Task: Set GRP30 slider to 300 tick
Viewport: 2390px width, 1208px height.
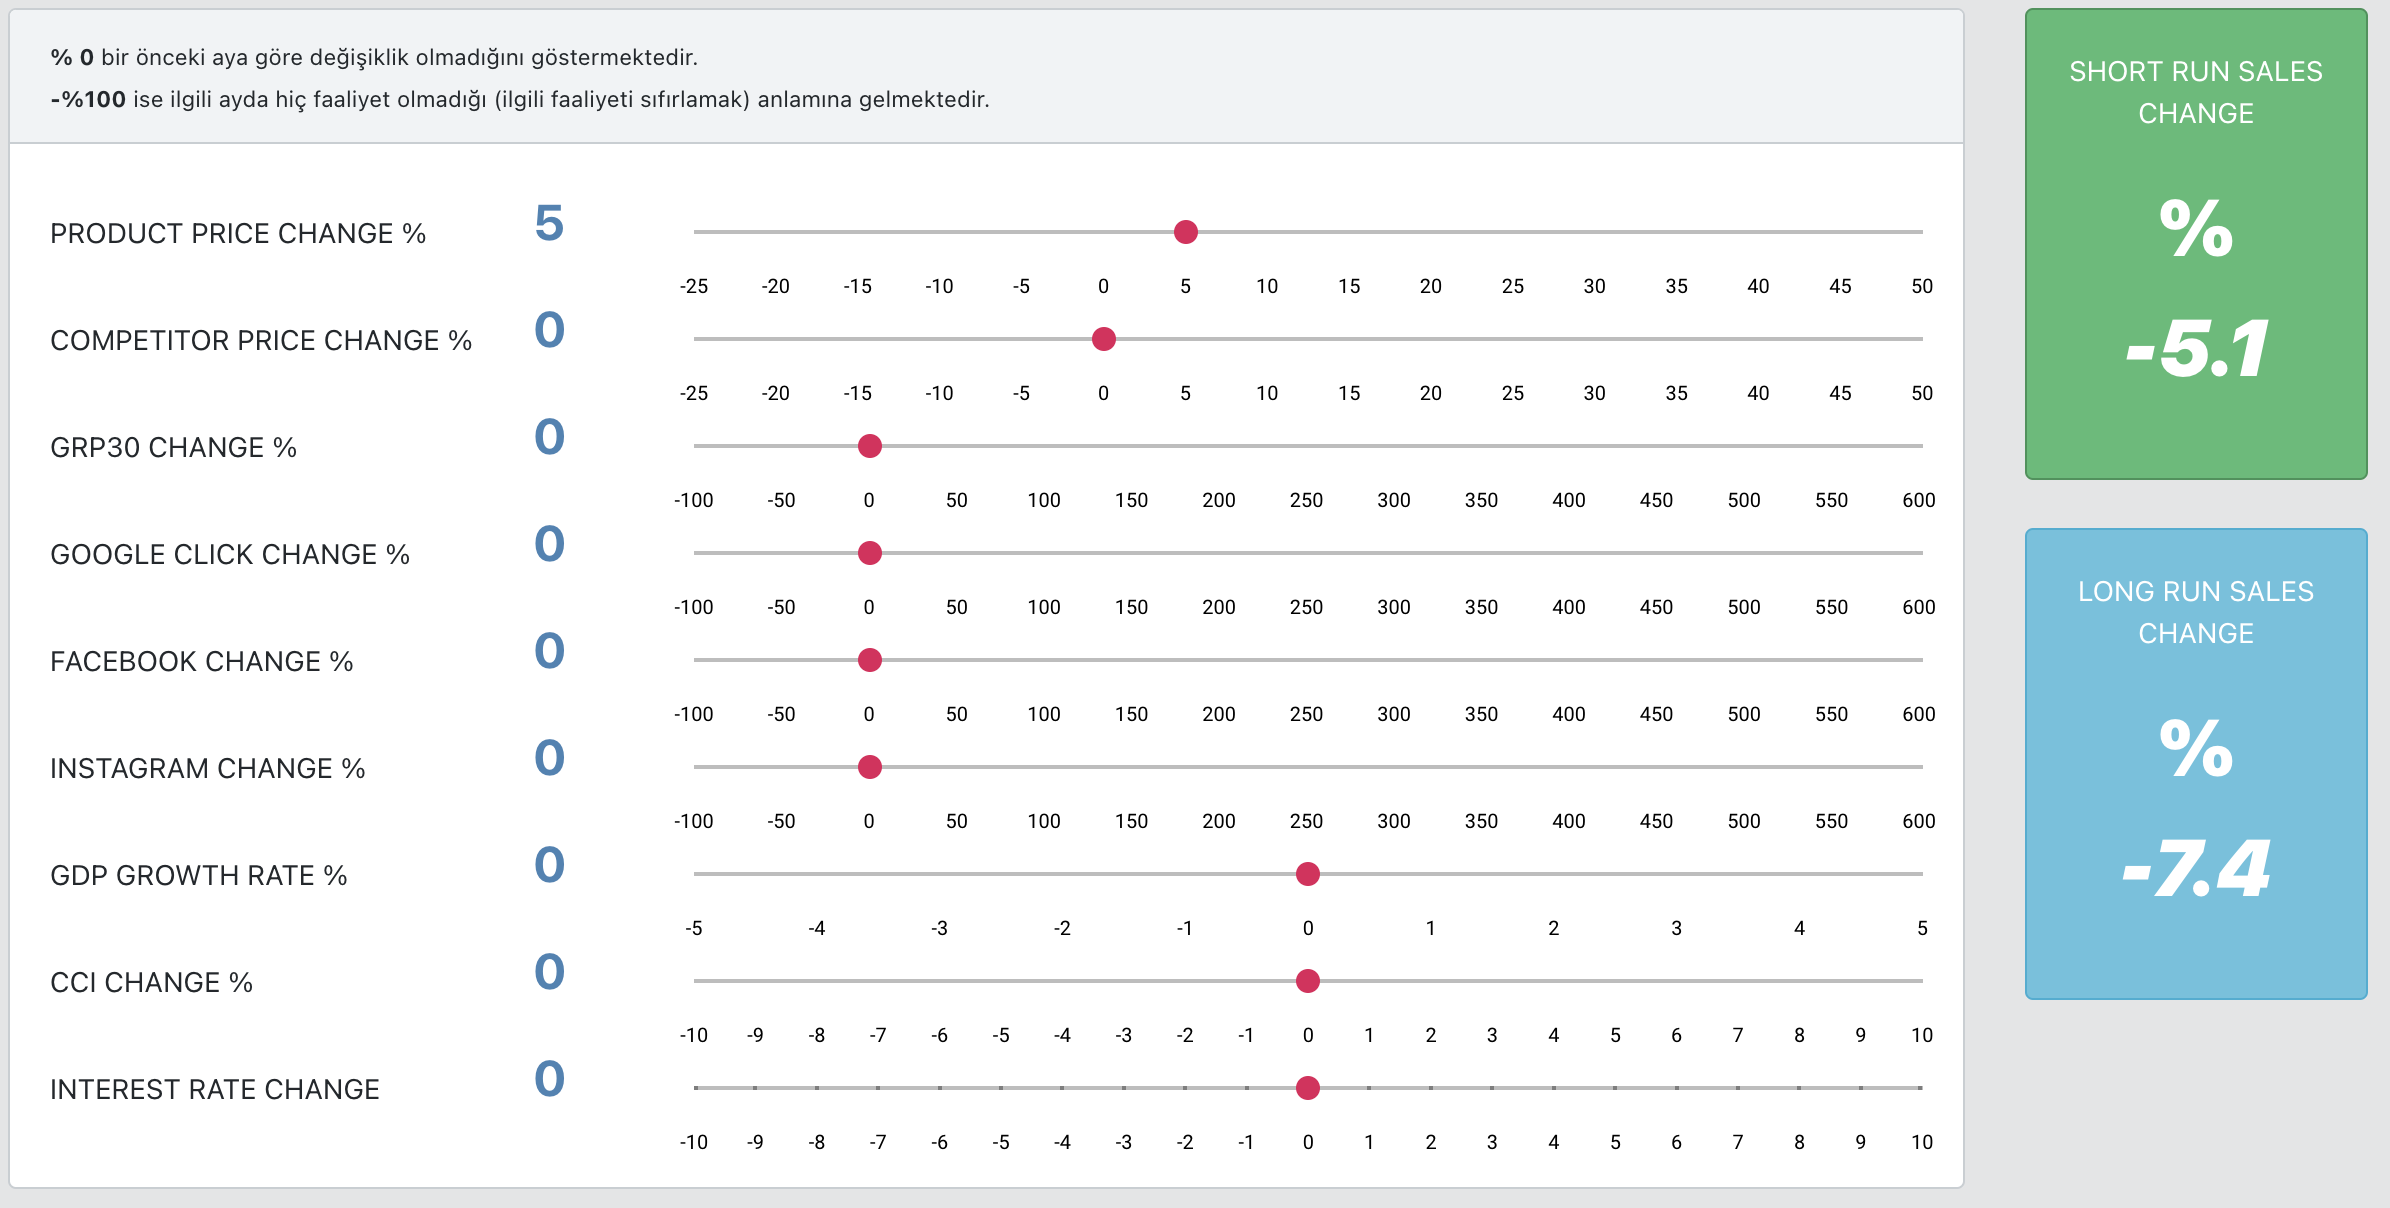Action: coord(1394,446)
